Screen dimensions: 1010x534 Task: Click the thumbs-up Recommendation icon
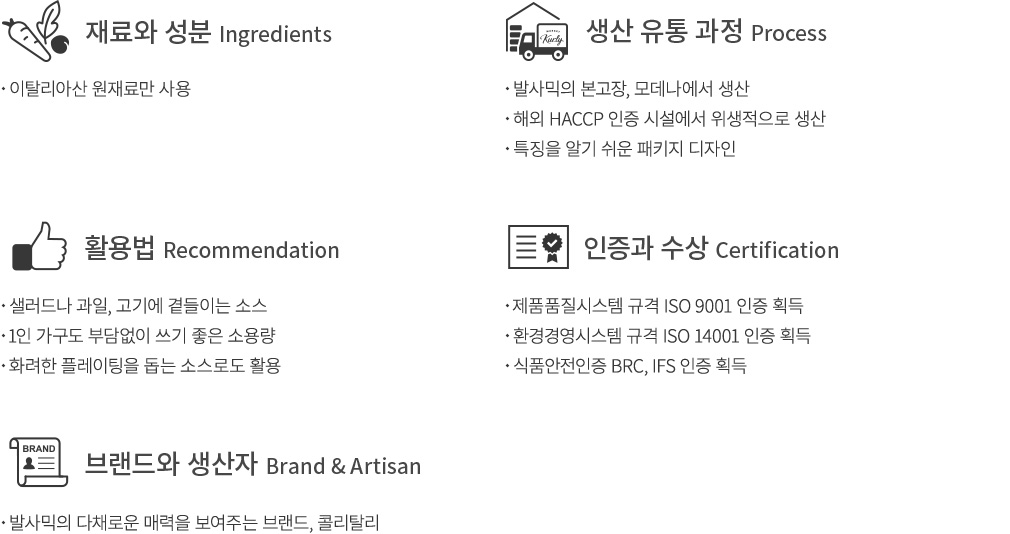(x=39, y=246)
